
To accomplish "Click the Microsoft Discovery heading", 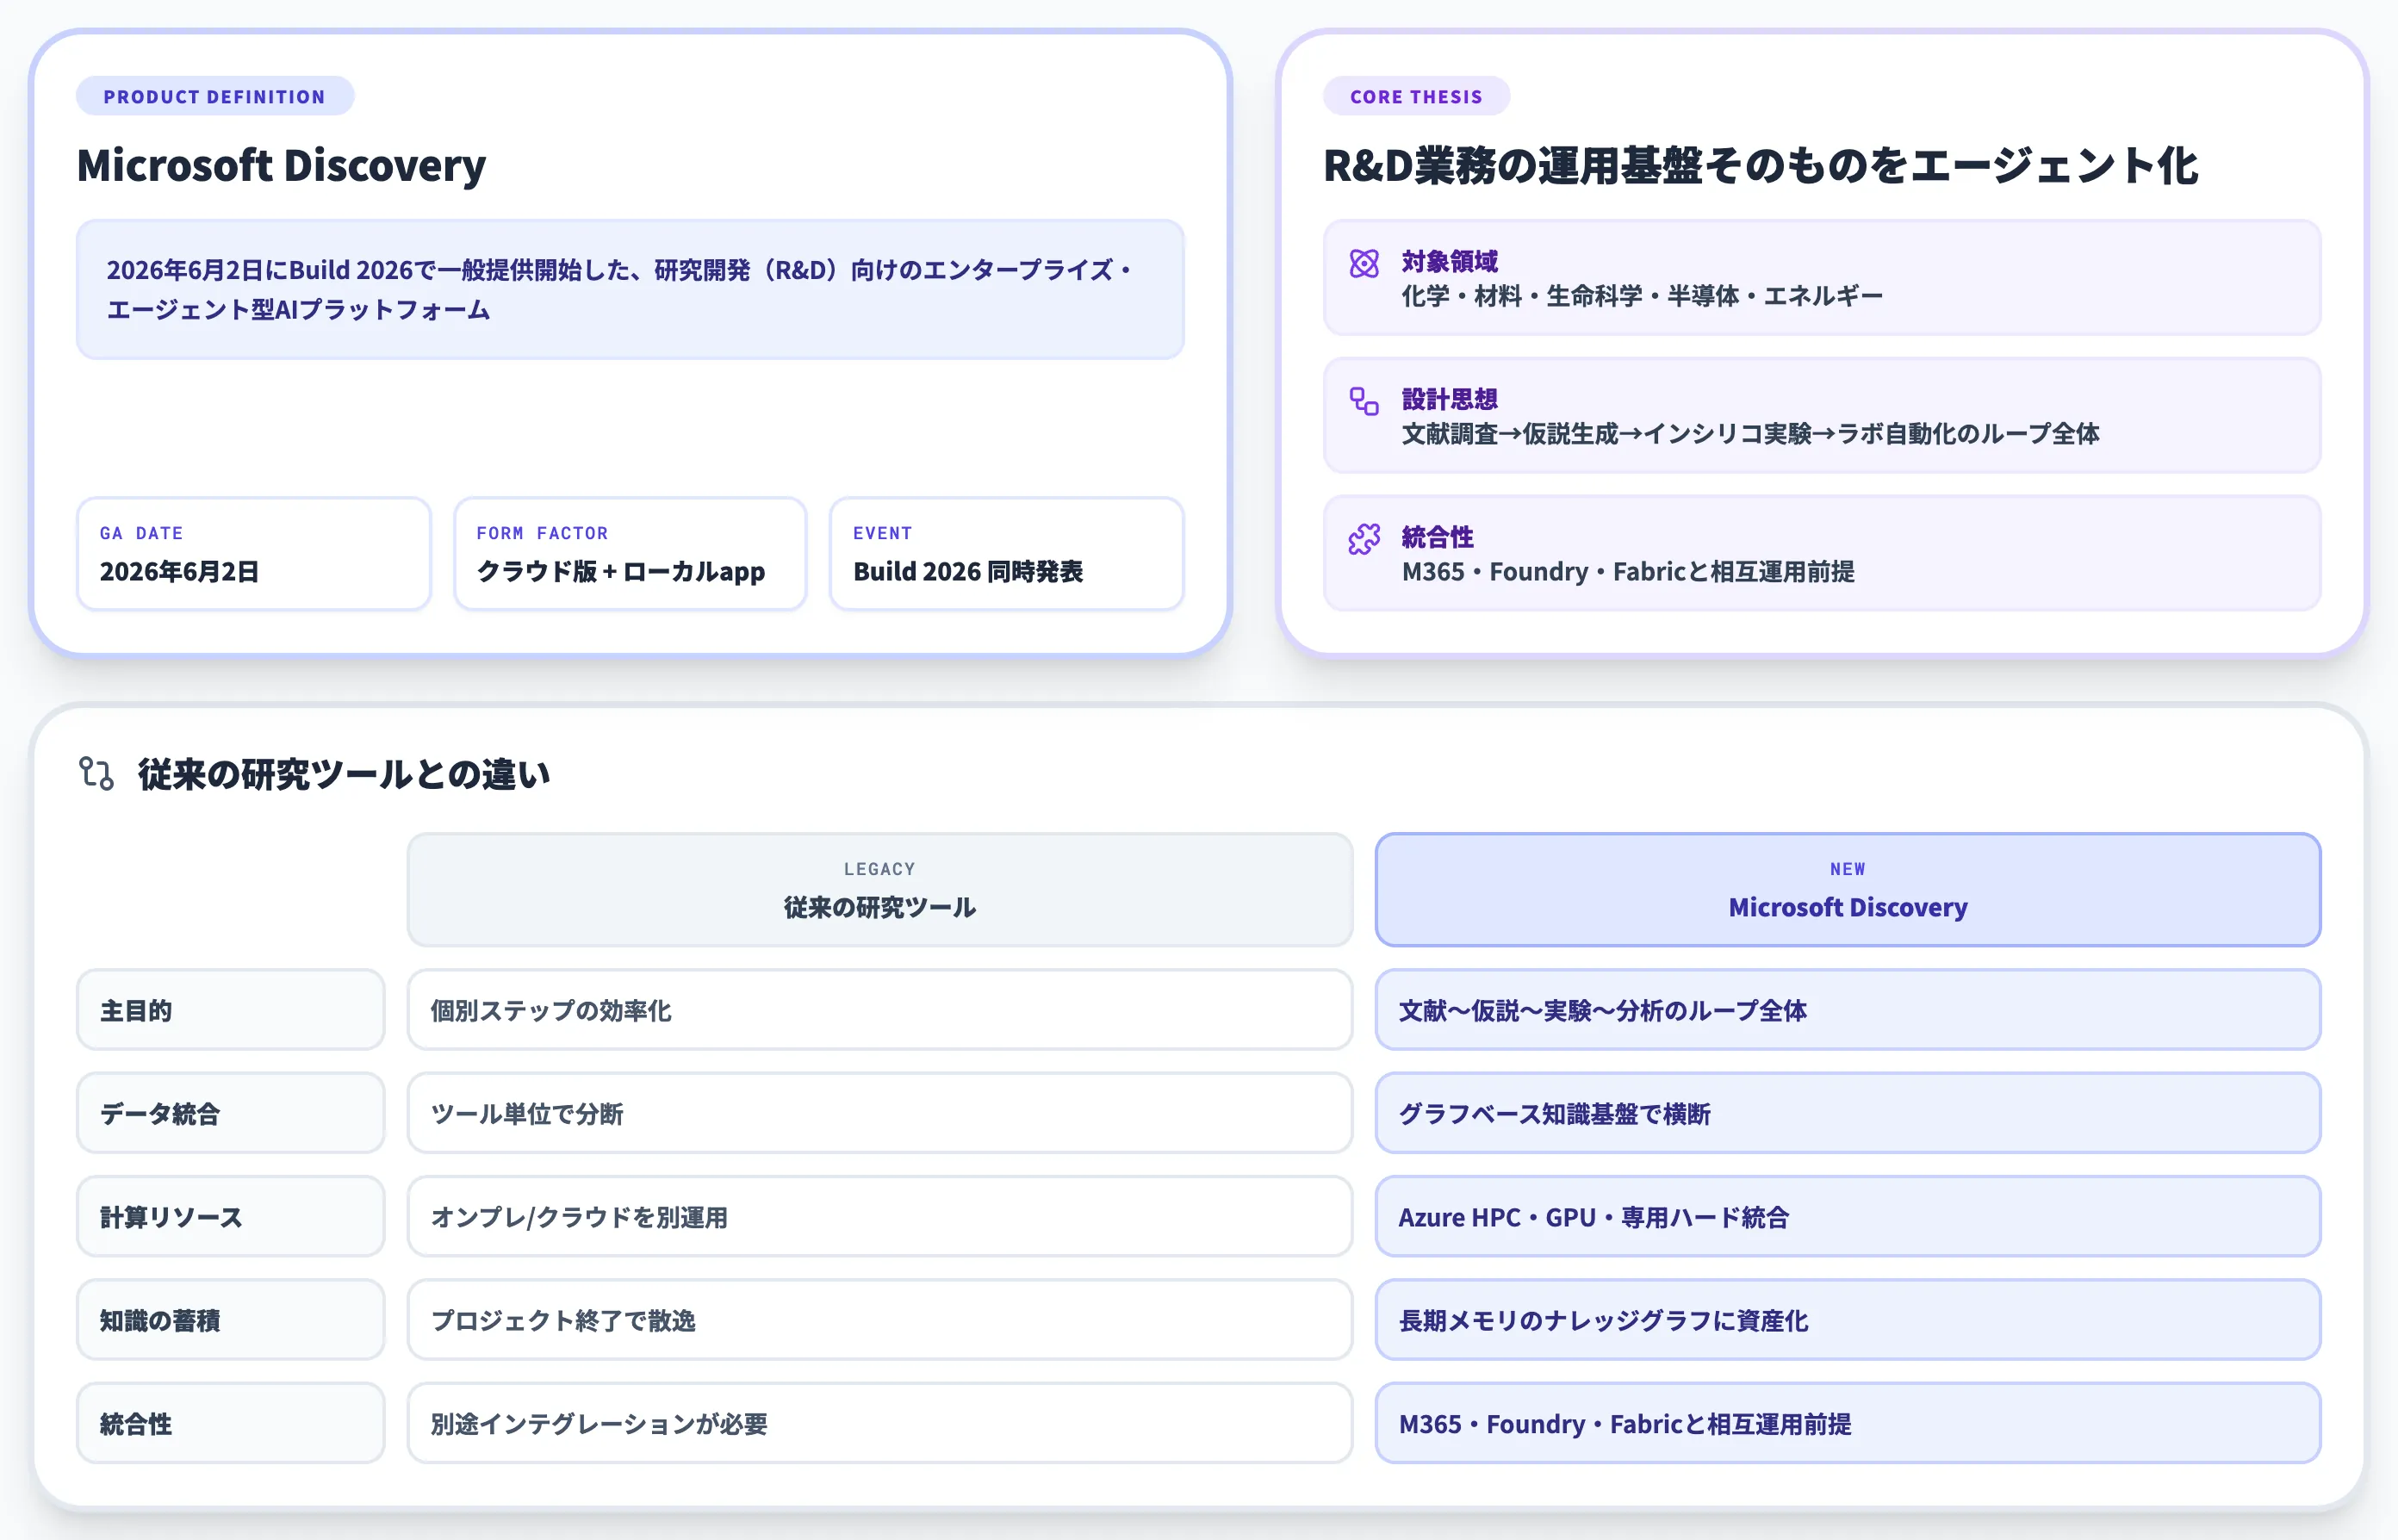I will tap(281, 165).
